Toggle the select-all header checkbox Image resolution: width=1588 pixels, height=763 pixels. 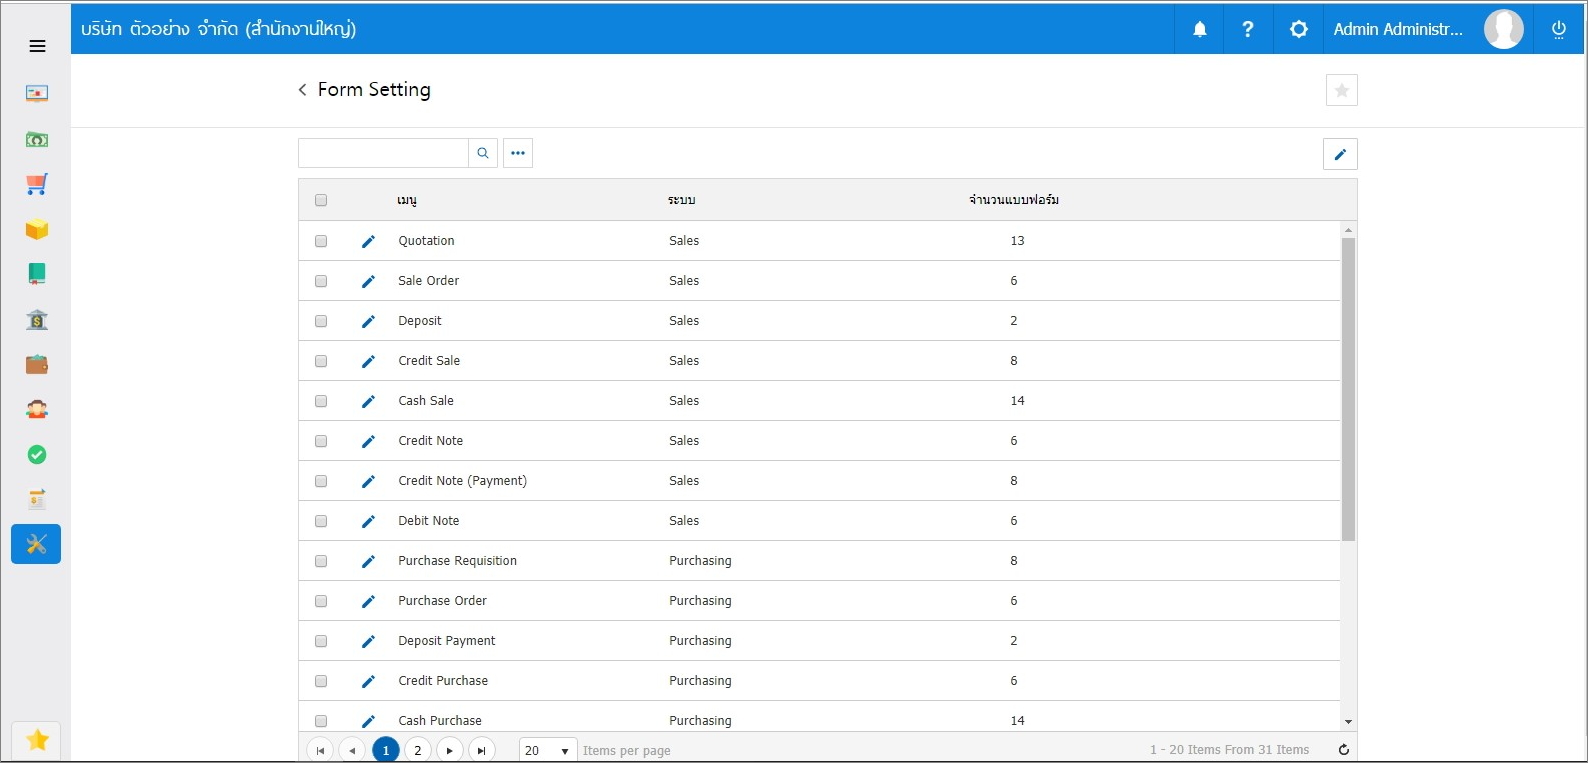pos(321,200)
